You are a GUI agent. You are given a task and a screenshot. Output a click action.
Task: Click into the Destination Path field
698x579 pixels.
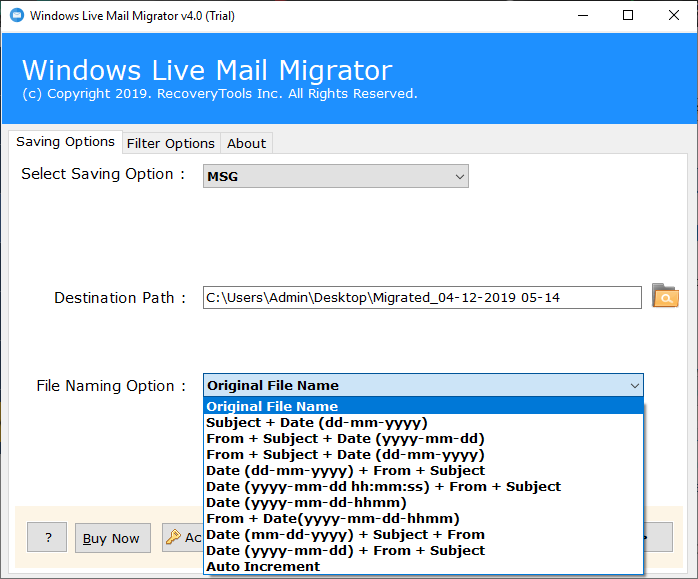pyautogui.click(x=422, y=298)
